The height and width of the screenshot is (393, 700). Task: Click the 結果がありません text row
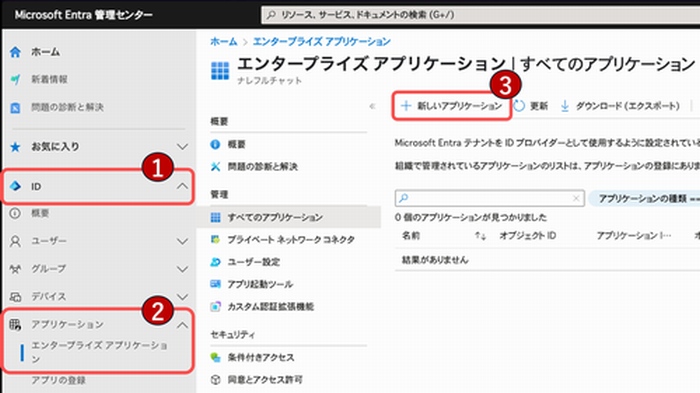click(x=435, y=260)
